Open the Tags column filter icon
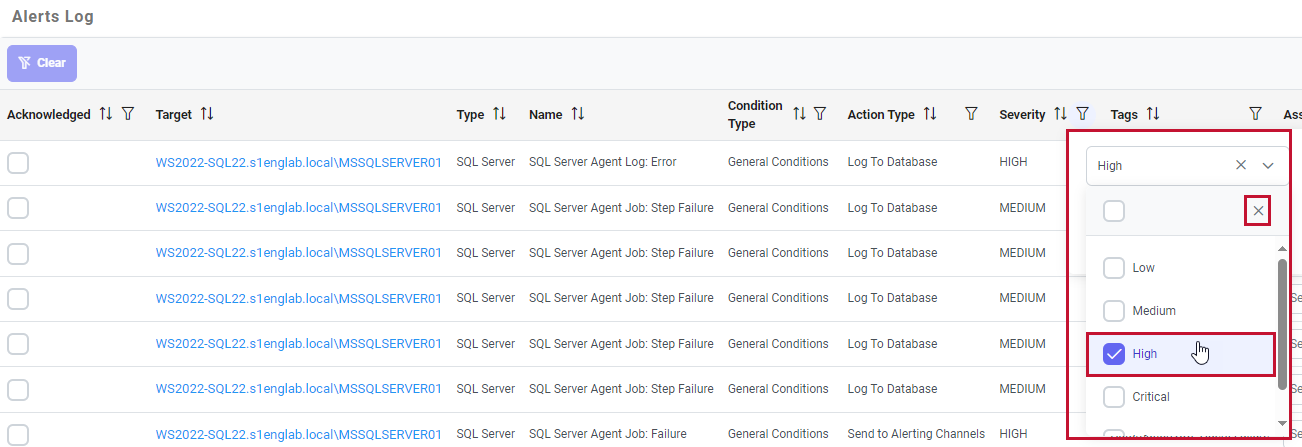 (x=1255, y=114)
